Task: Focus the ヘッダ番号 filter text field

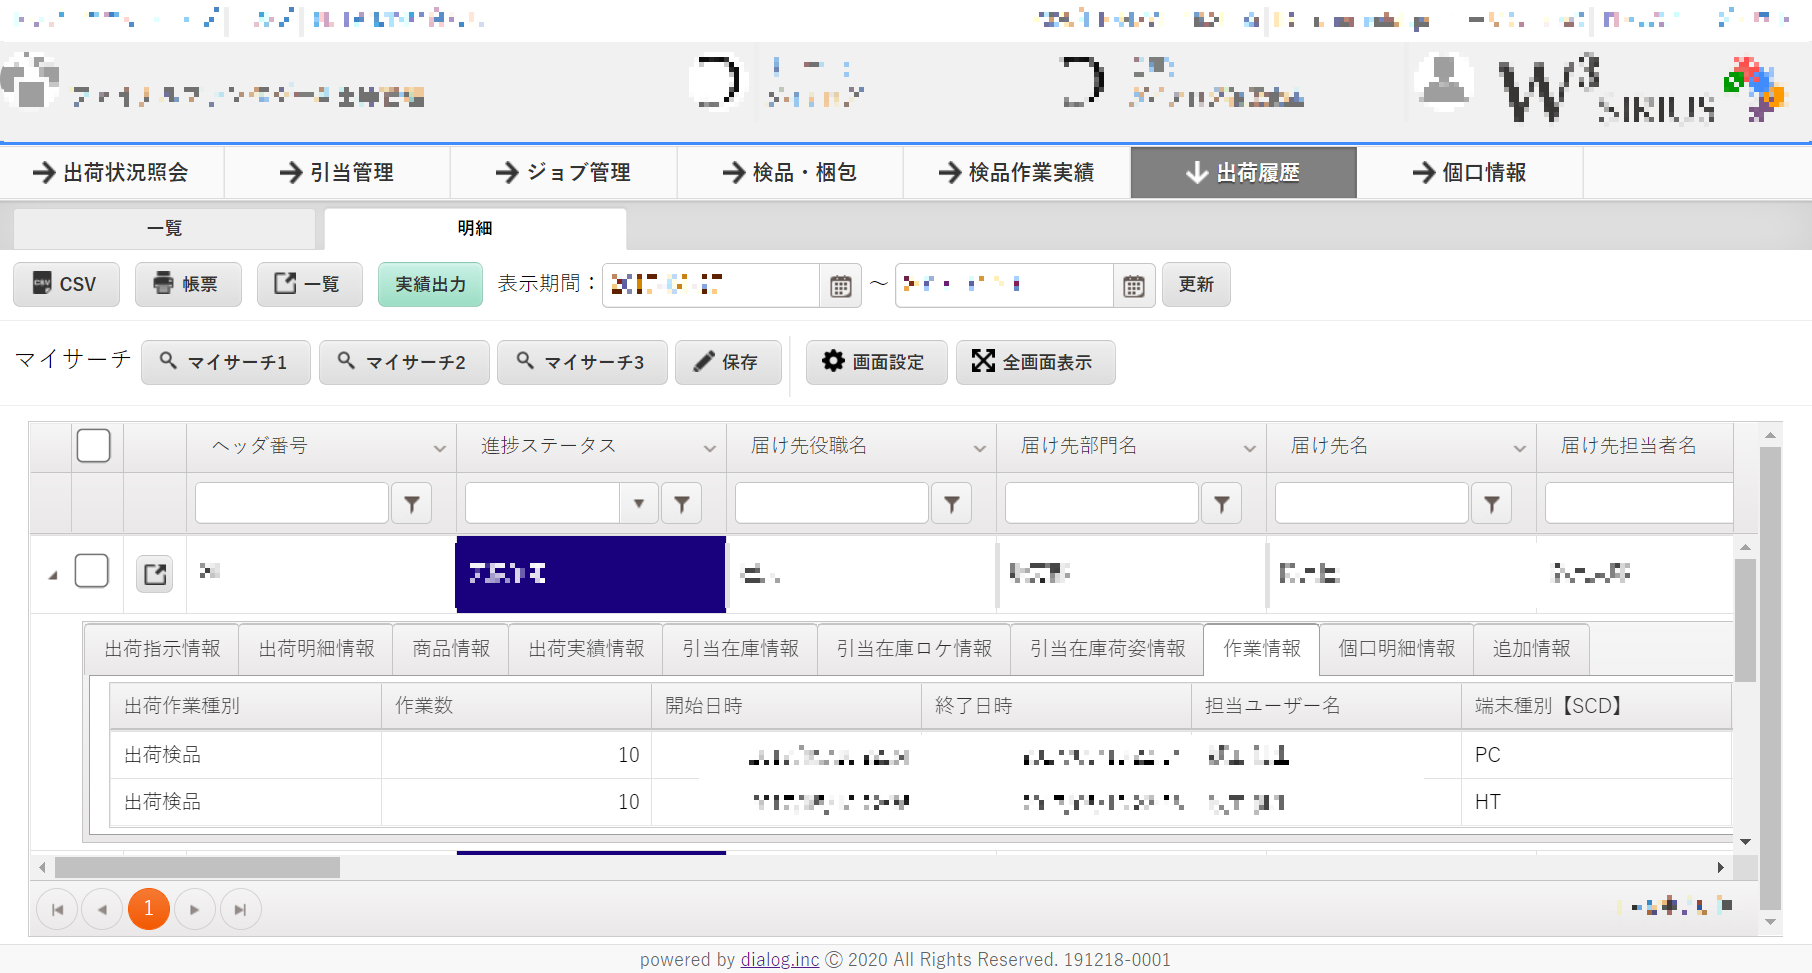Action: tap(292, 503)
